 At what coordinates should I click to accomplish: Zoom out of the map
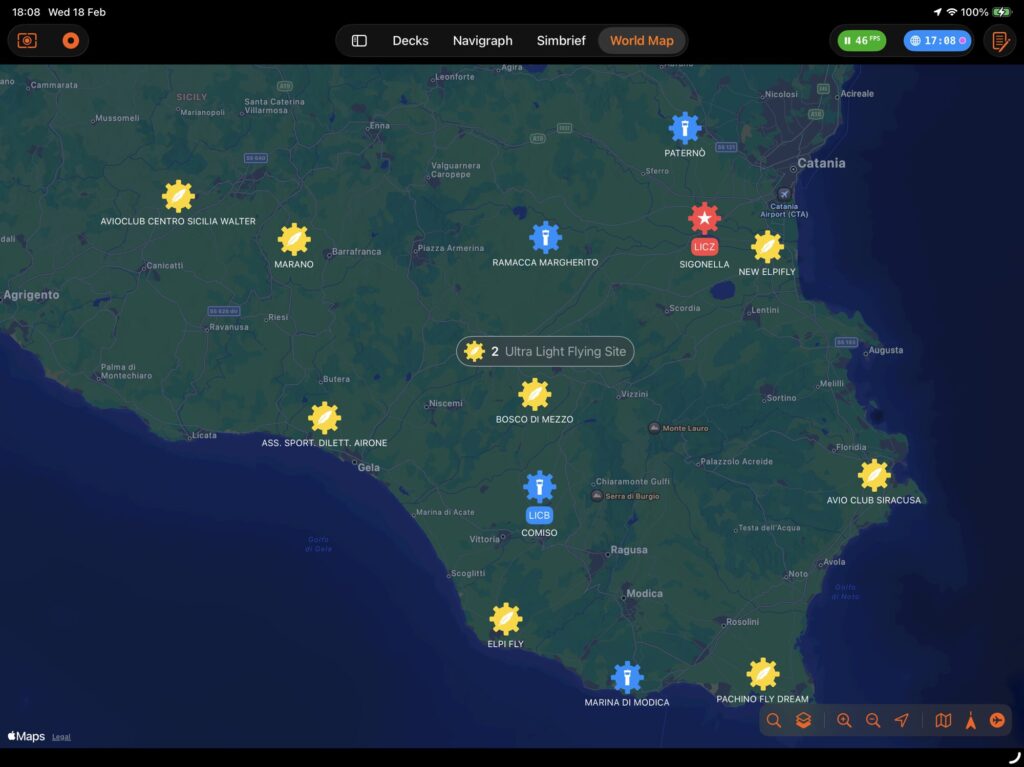click(x=873, y=721)
